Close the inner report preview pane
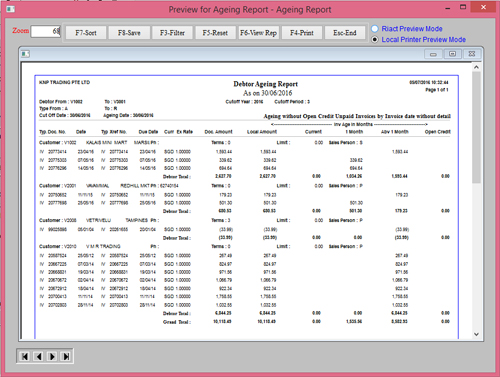The image size is (500, 377). 472,54
